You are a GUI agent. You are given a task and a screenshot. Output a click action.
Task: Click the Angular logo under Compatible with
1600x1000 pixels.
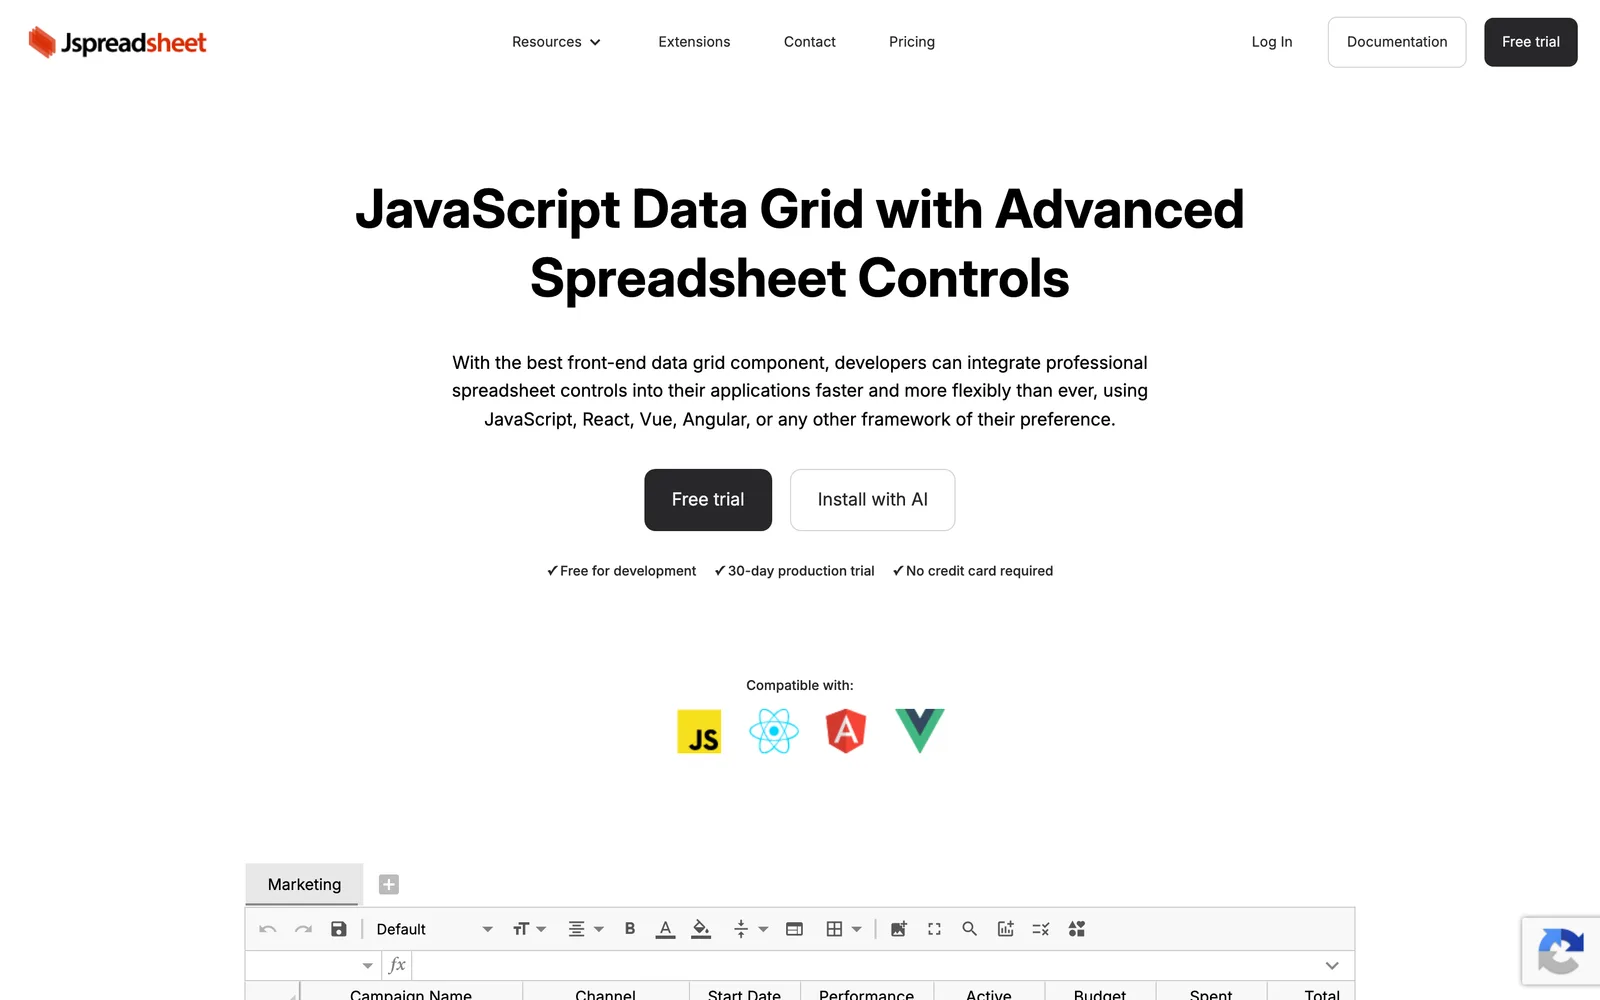click(x=846, y=731)
